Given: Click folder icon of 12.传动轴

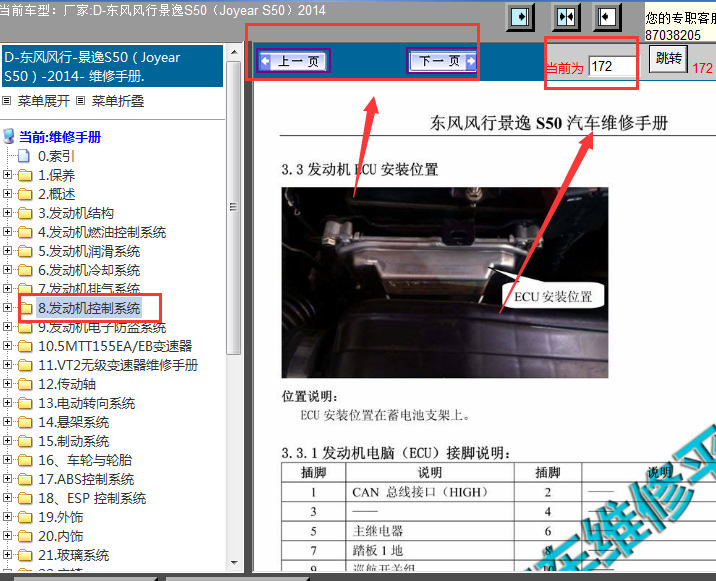Looking at the screenshot, I should pyautogui.click(x=25, y=385).
